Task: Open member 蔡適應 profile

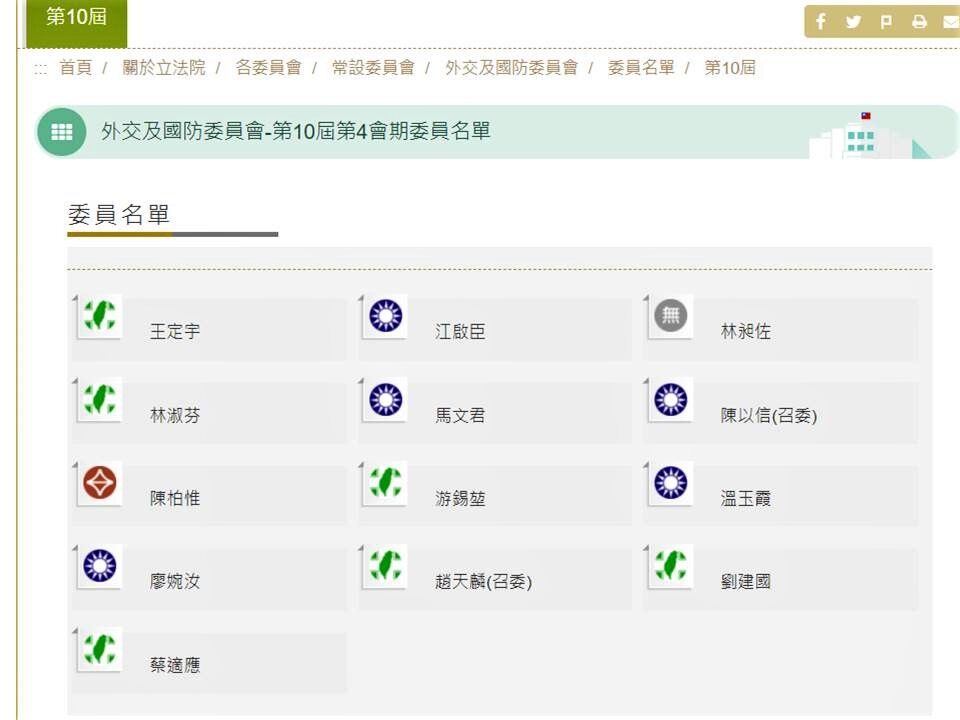Action: 174,665
